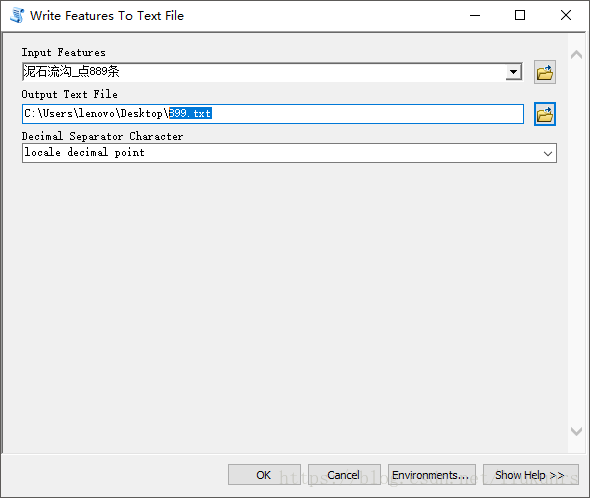The width and height of the screenshot is (590, 498).
Task: Close the Write Features To Text File dialog
Action: (x=566, y=15)
